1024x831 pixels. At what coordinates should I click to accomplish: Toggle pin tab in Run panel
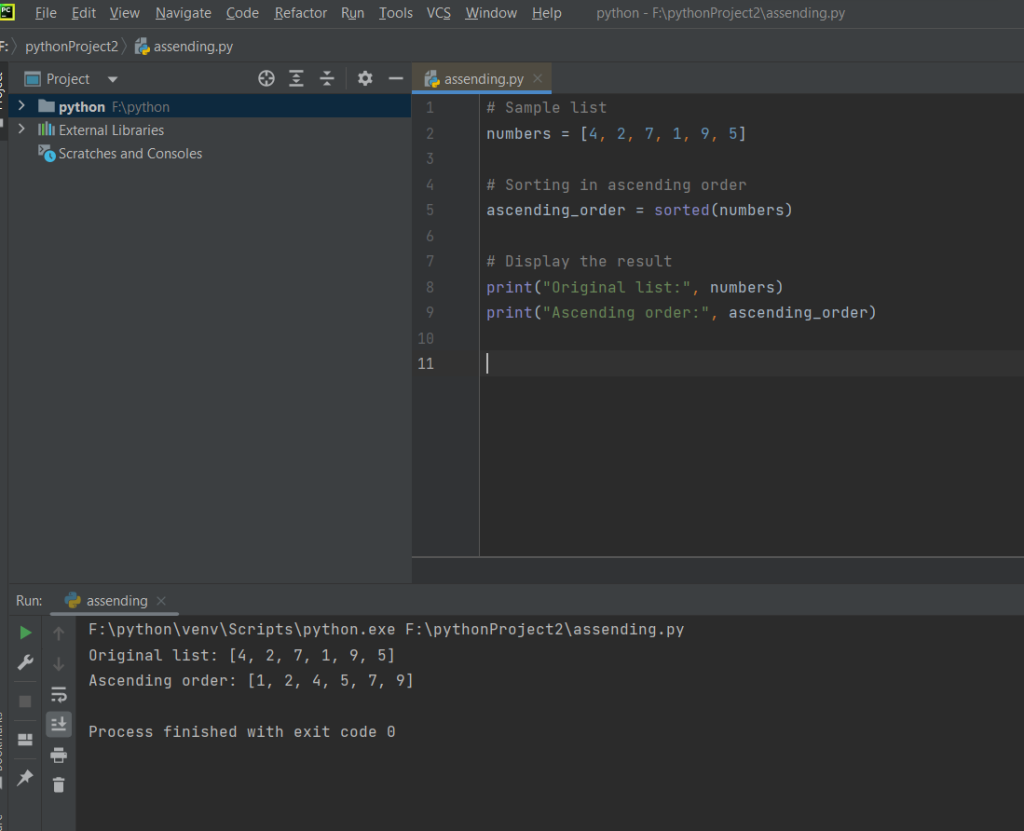point(26,777)
